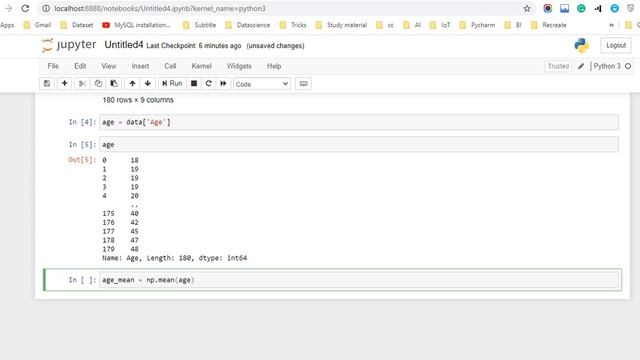The height and width of the screenshot is (360, 640).
Task: Click 'Name: Age, Length: 180' output line
Action: coord(174,258)
